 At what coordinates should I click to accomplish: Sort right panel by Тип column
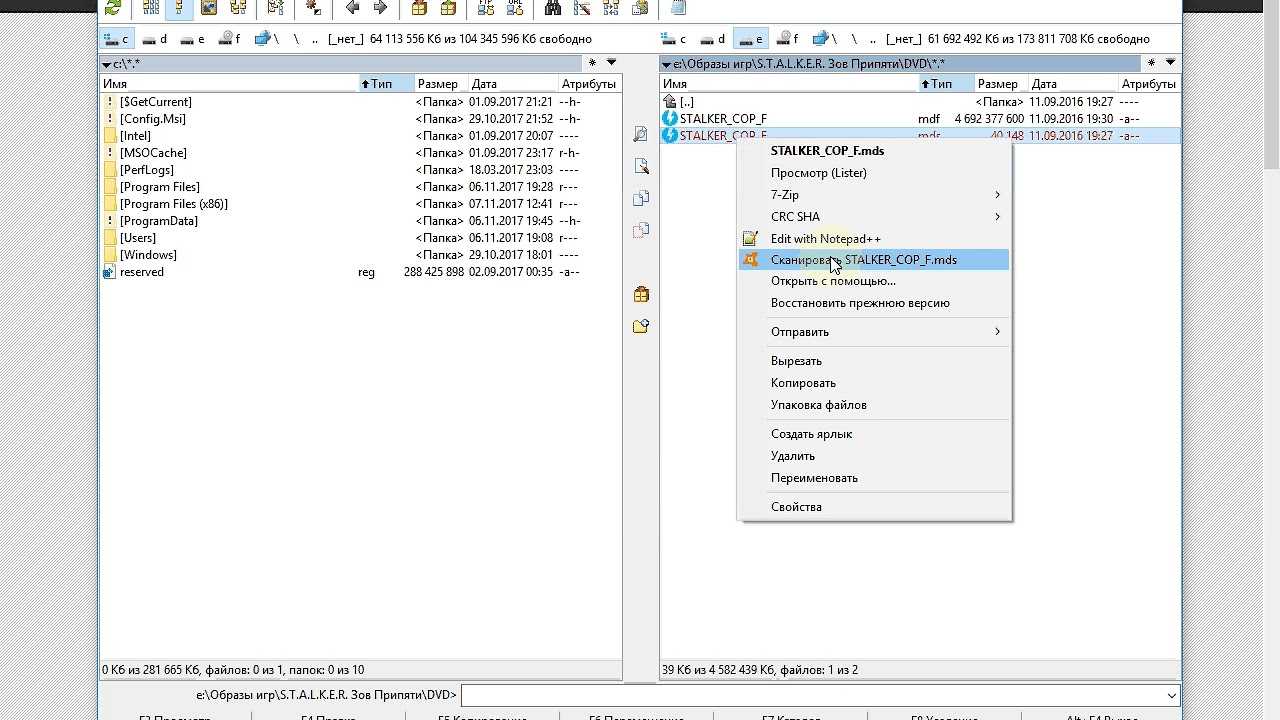[x=946, y=84]
